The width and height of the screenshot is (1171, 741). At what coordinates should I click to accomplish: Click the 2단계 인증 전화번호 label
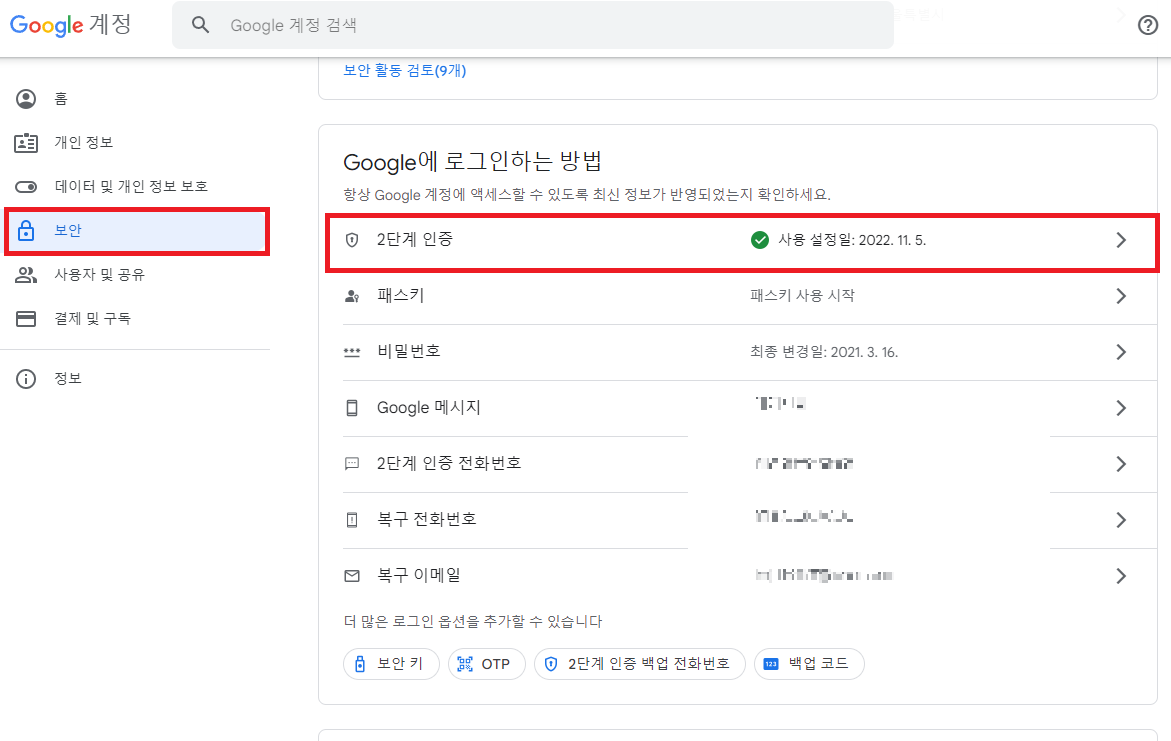(449, 463)
